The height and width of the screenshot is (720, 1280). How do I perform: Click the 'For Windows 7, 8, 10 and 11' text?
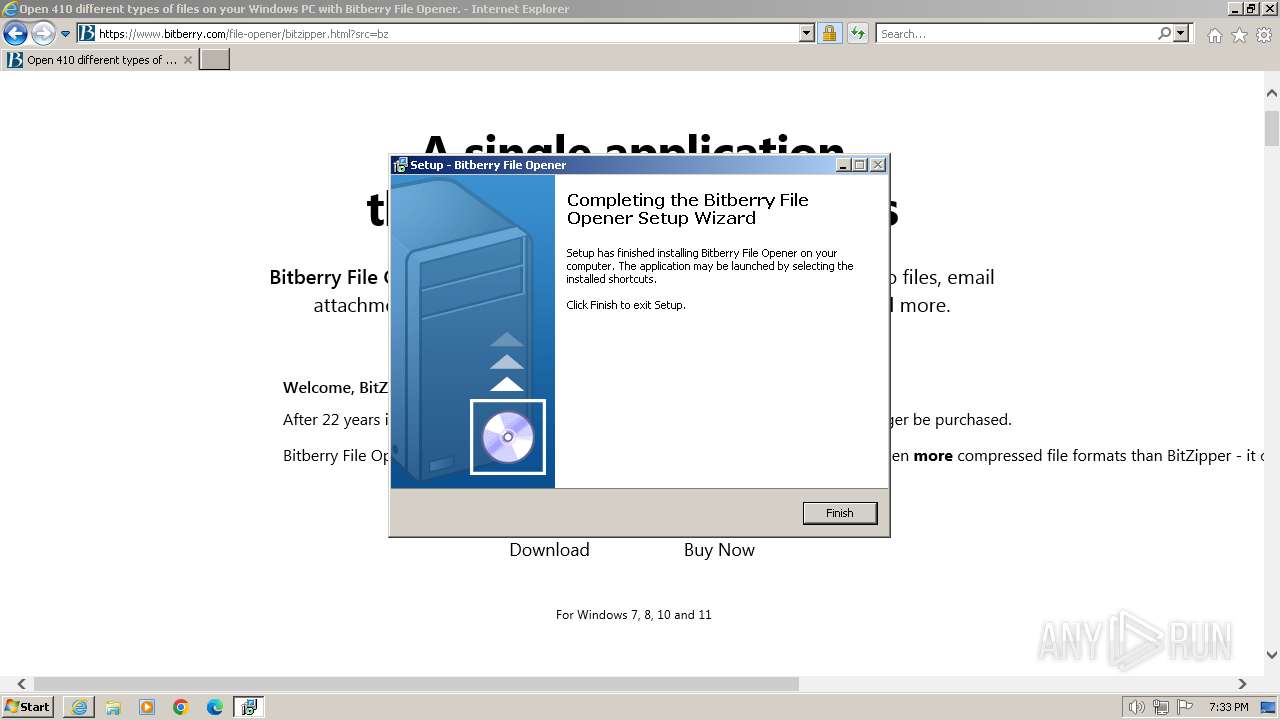point(633,615)
